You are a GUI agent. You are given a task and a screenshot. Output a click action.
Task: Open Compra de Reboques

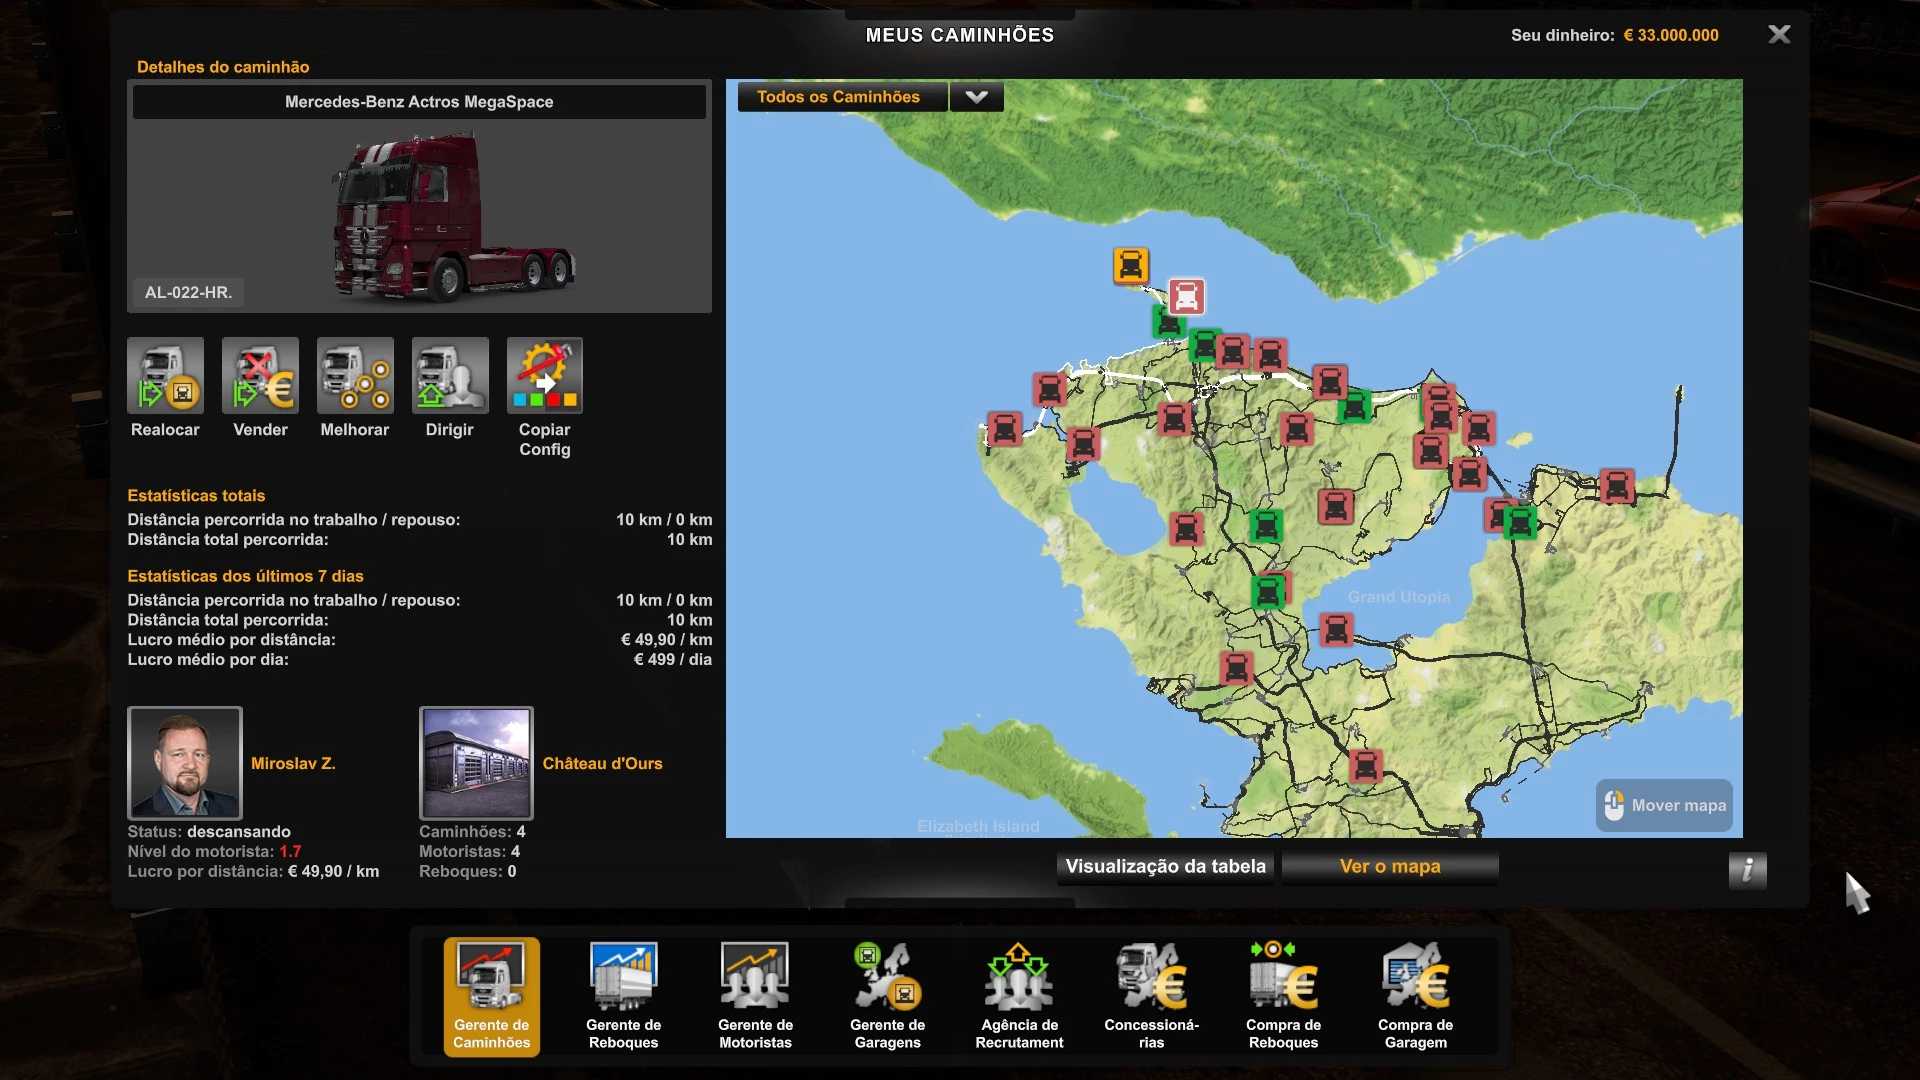tap(1283, 996)
